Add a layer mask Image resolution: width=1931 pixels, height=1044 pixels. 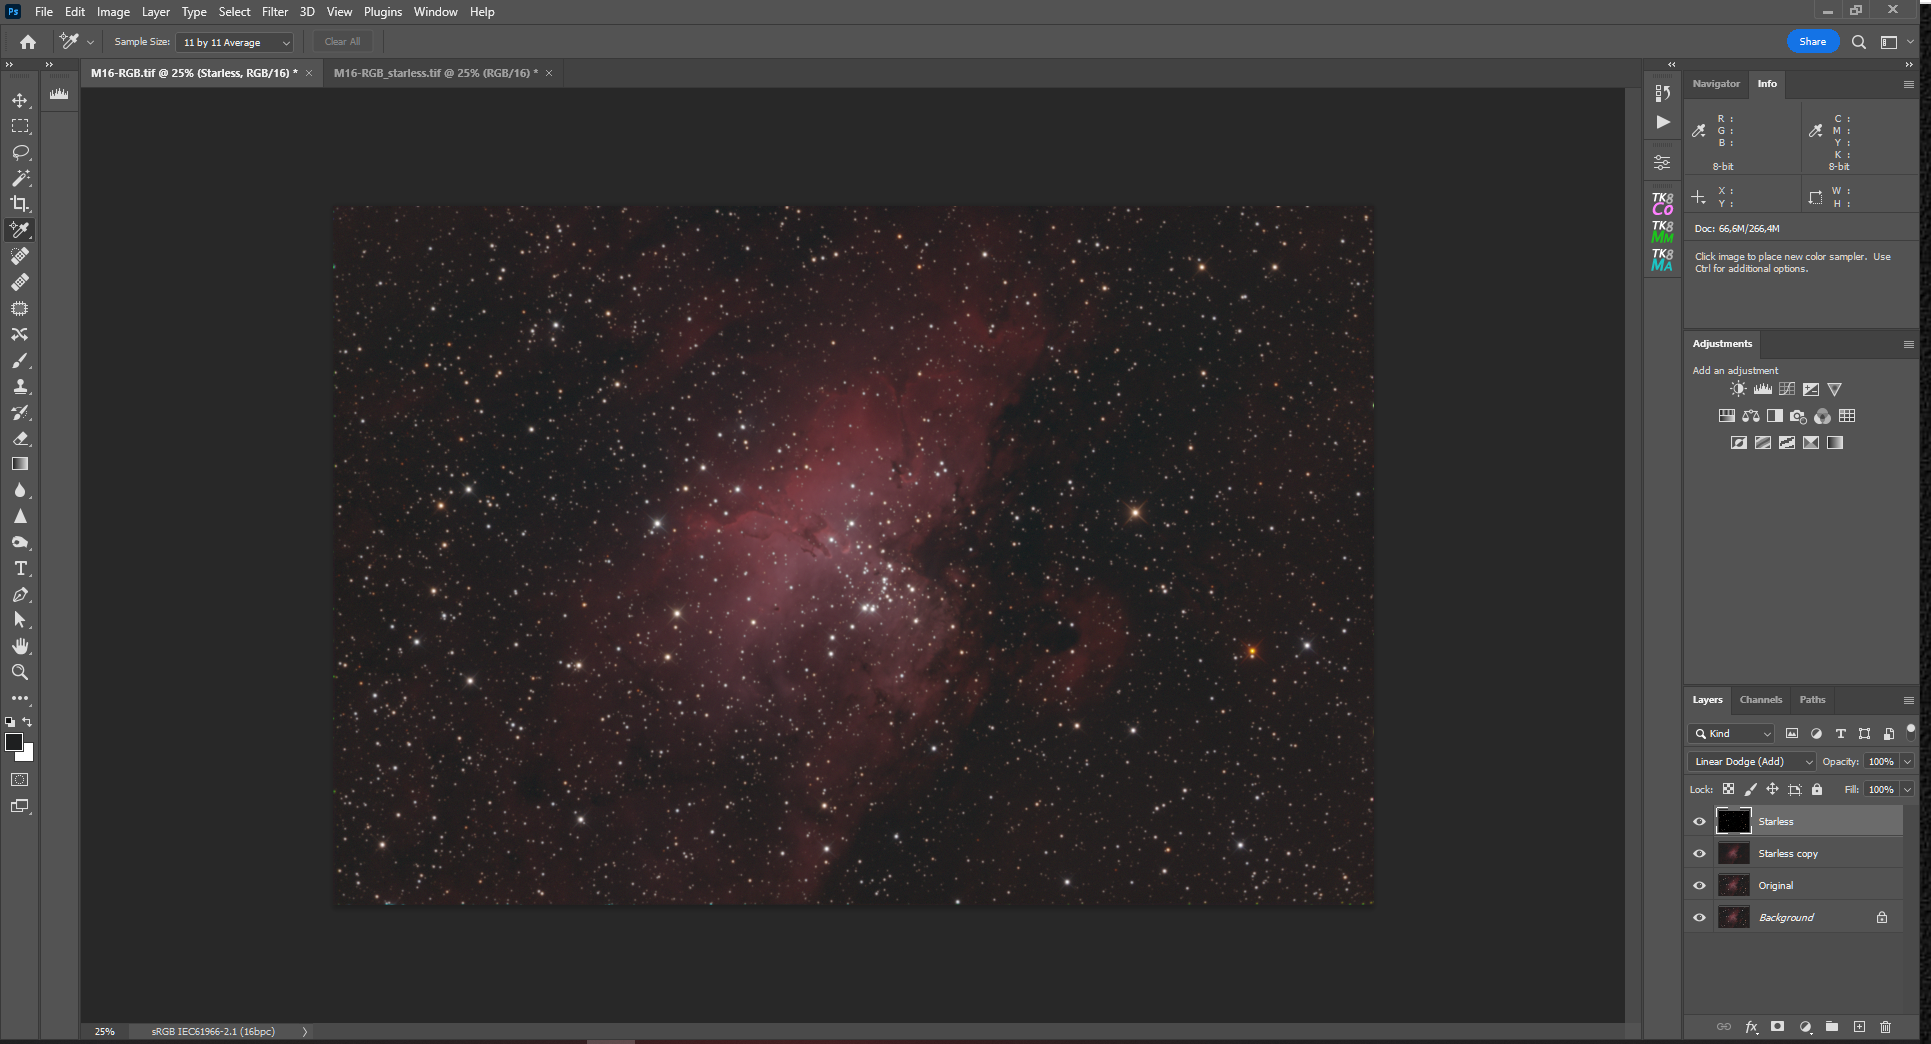(x=1777, y=1027)
